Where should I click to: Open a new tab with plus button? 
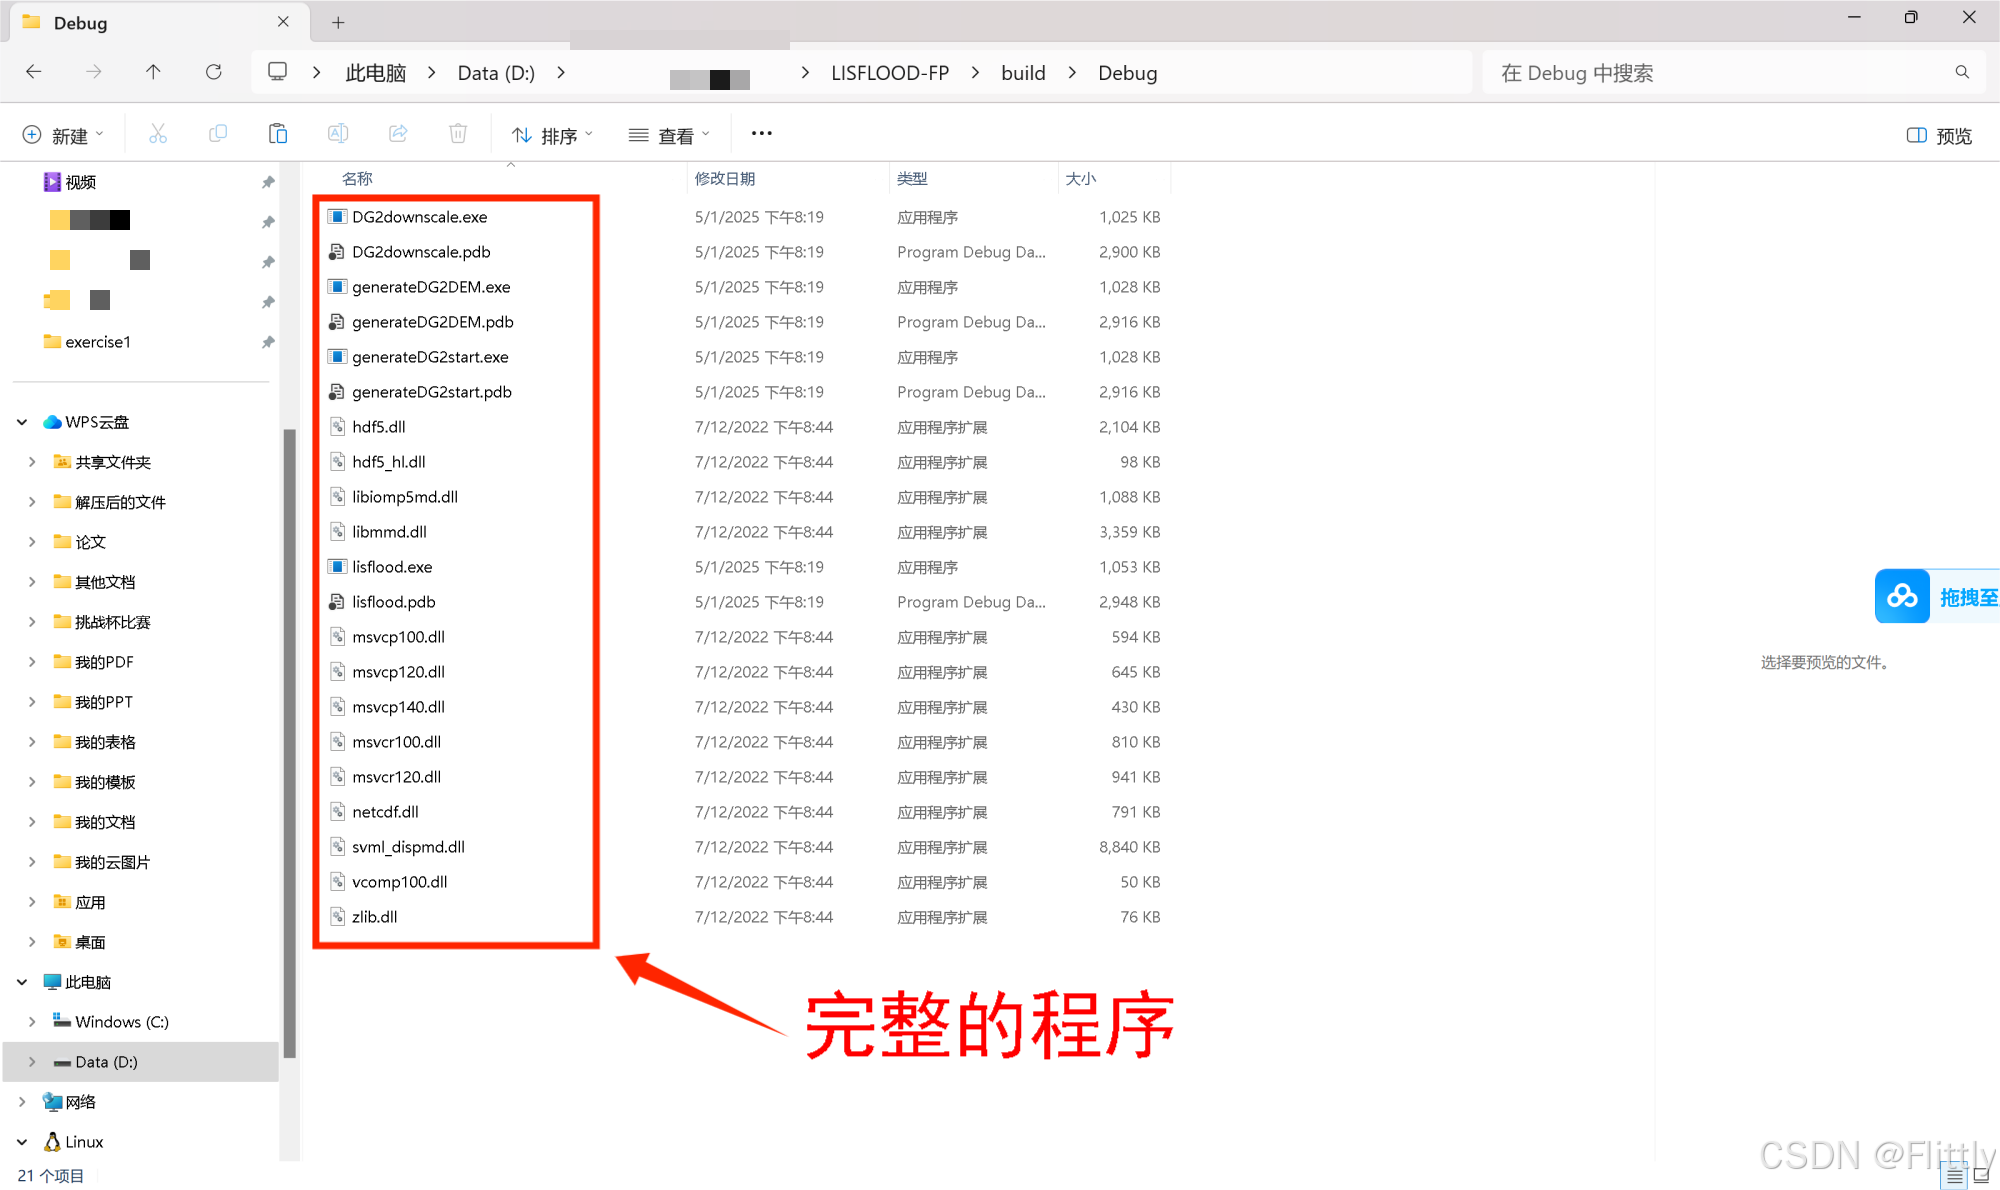337,22
